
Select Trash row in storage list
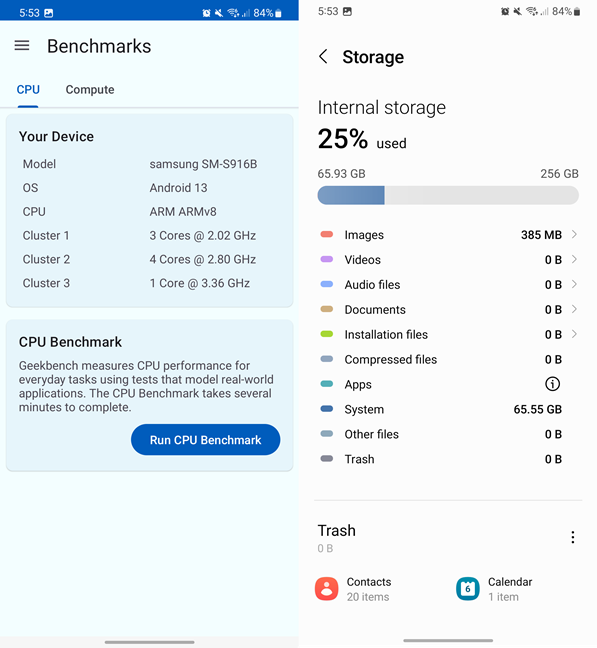(448, 459)
